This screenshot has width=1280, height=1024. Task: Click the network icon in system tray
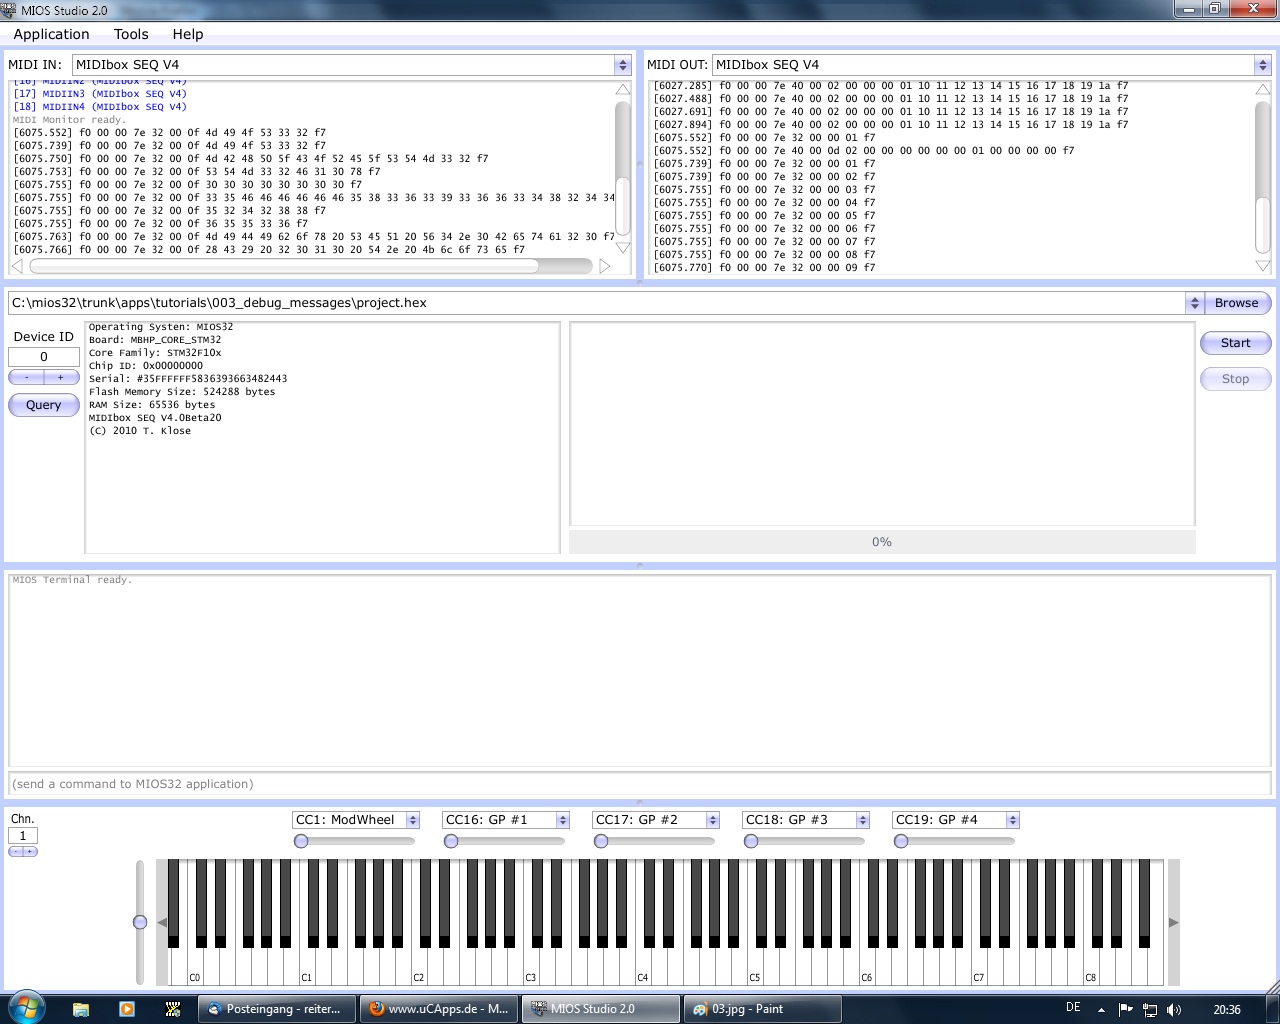(x=1150, y=1010)
